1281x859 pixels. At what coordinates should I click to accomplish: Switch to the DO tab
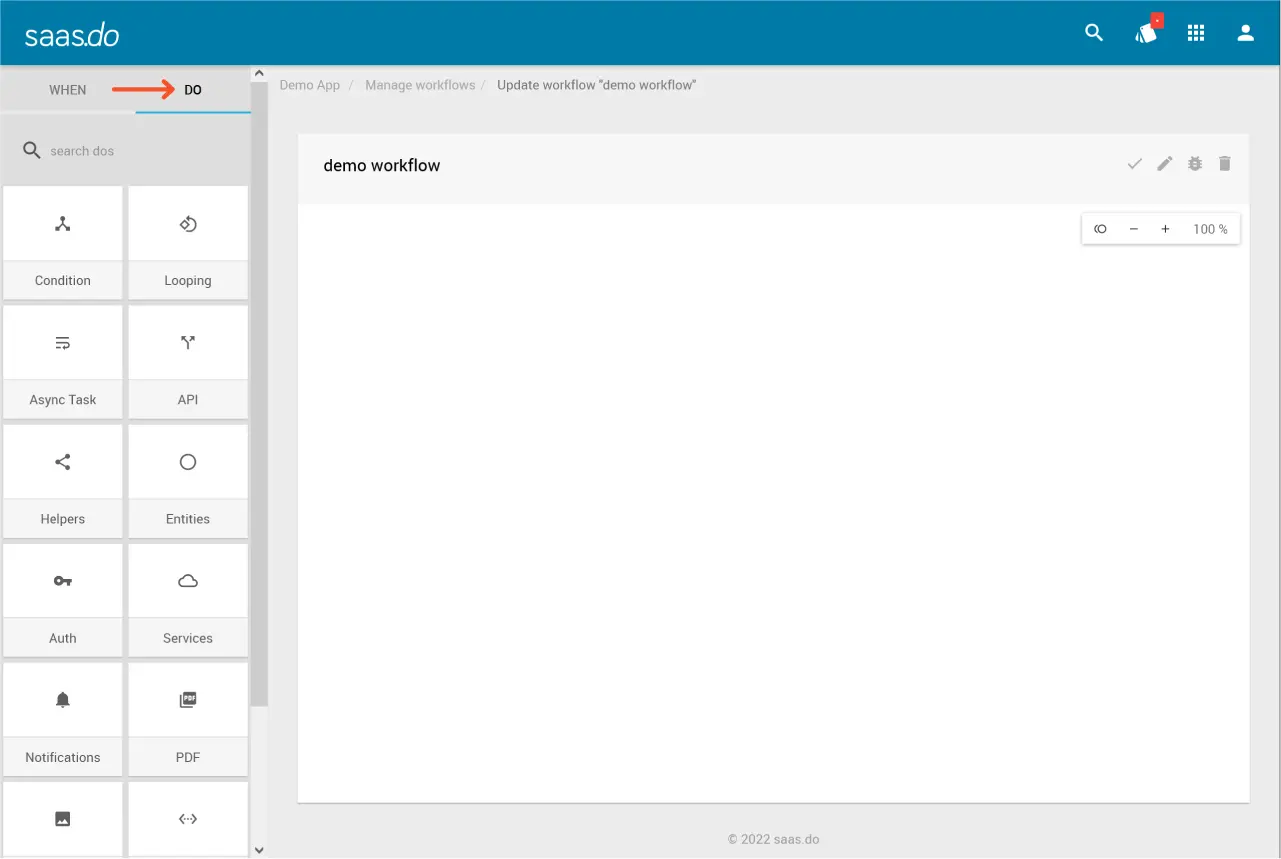click(x=193, y=90)
